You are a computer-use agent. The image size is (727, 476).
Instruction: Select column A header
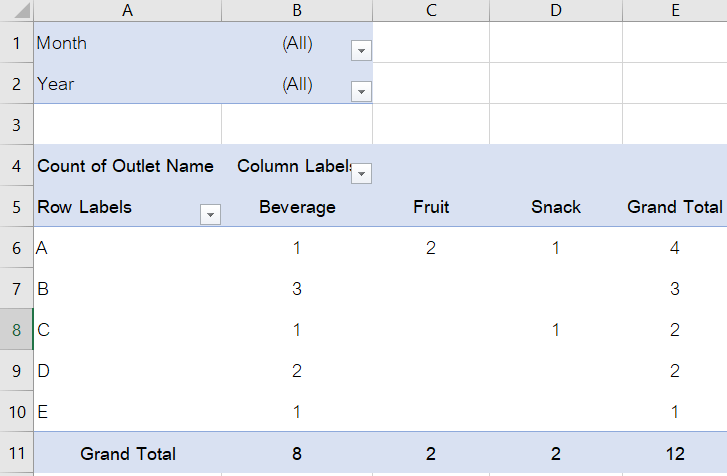click(127, 10)
